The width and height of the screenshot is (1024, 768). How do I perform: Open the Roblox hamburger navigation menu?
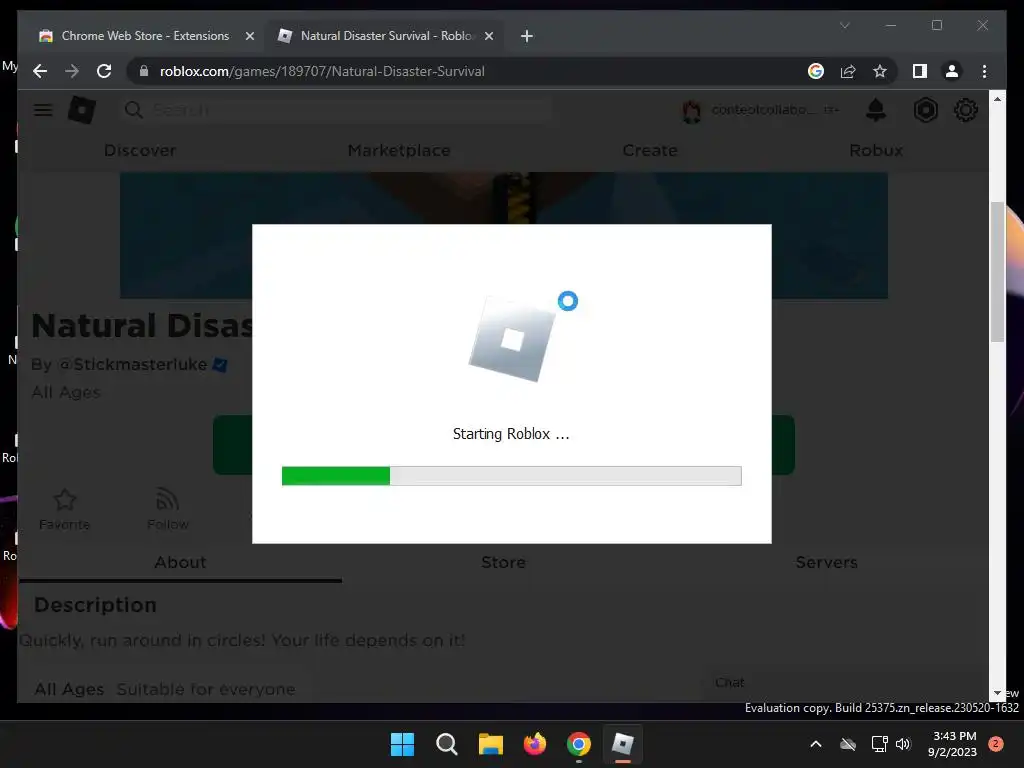(43, 110)
